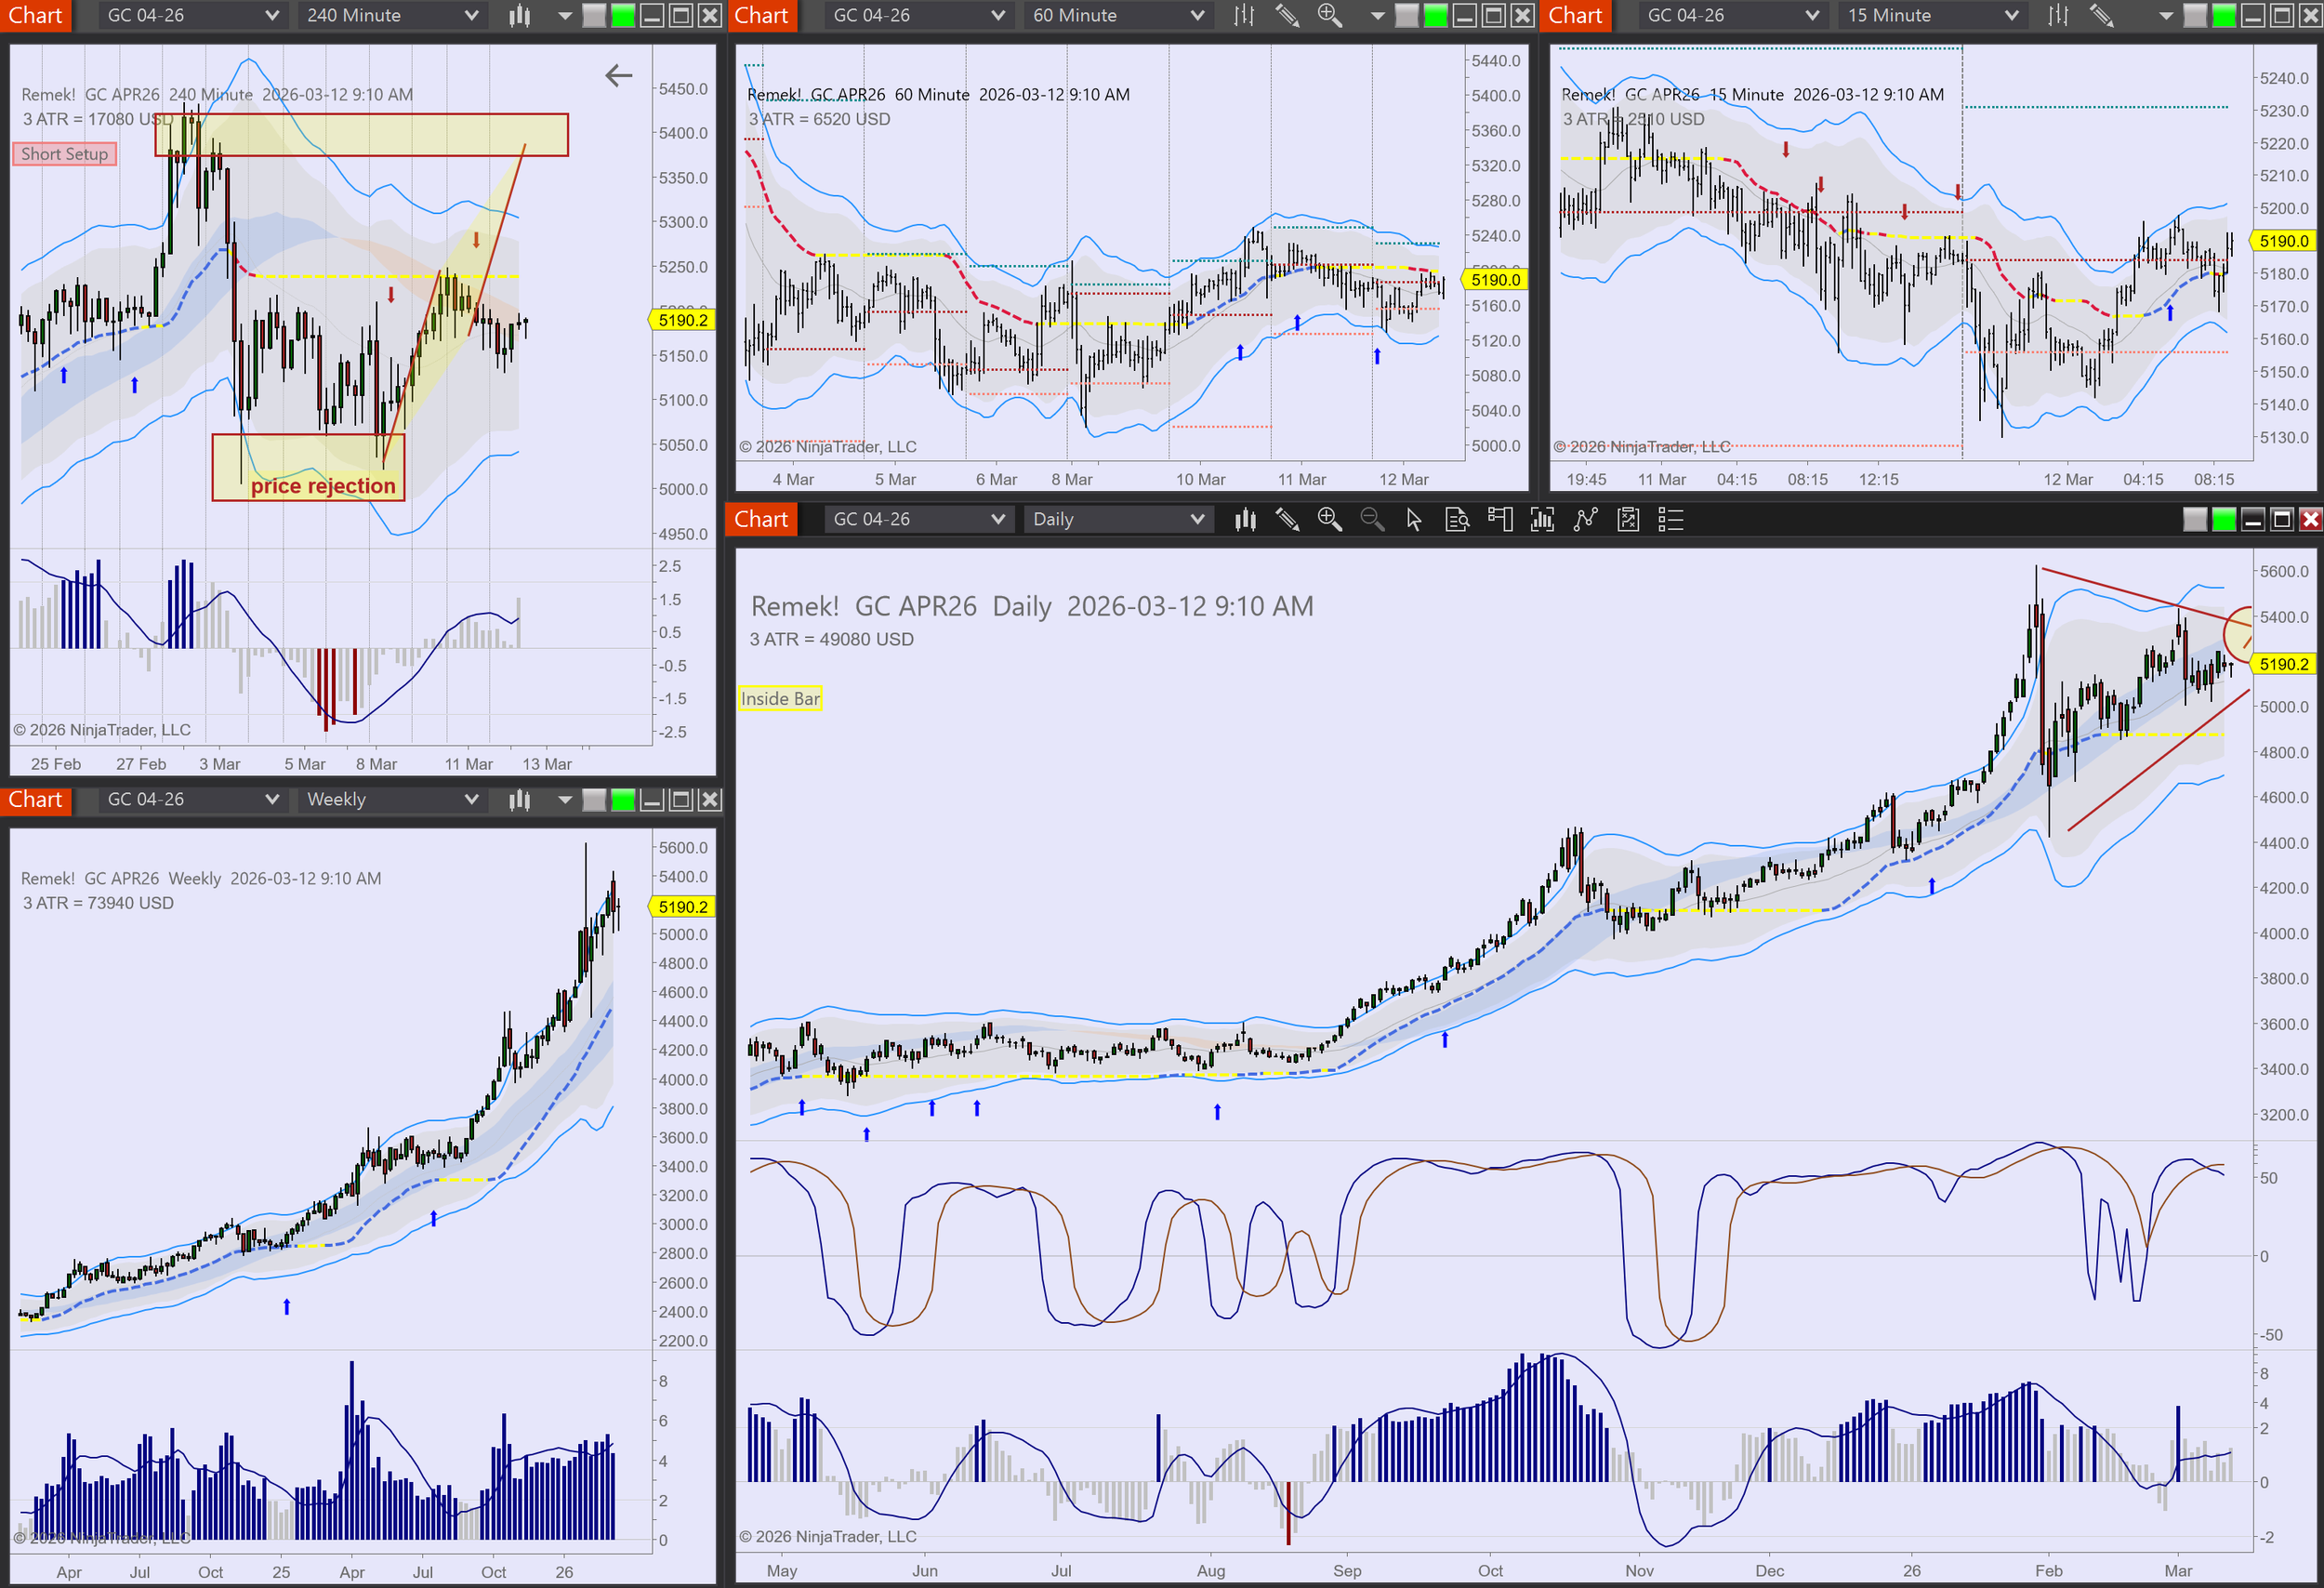Viewport: 2324px width, 1588px height.
Task: Select the Chart tab of Weekly window
Action: (x=35, y=799)
